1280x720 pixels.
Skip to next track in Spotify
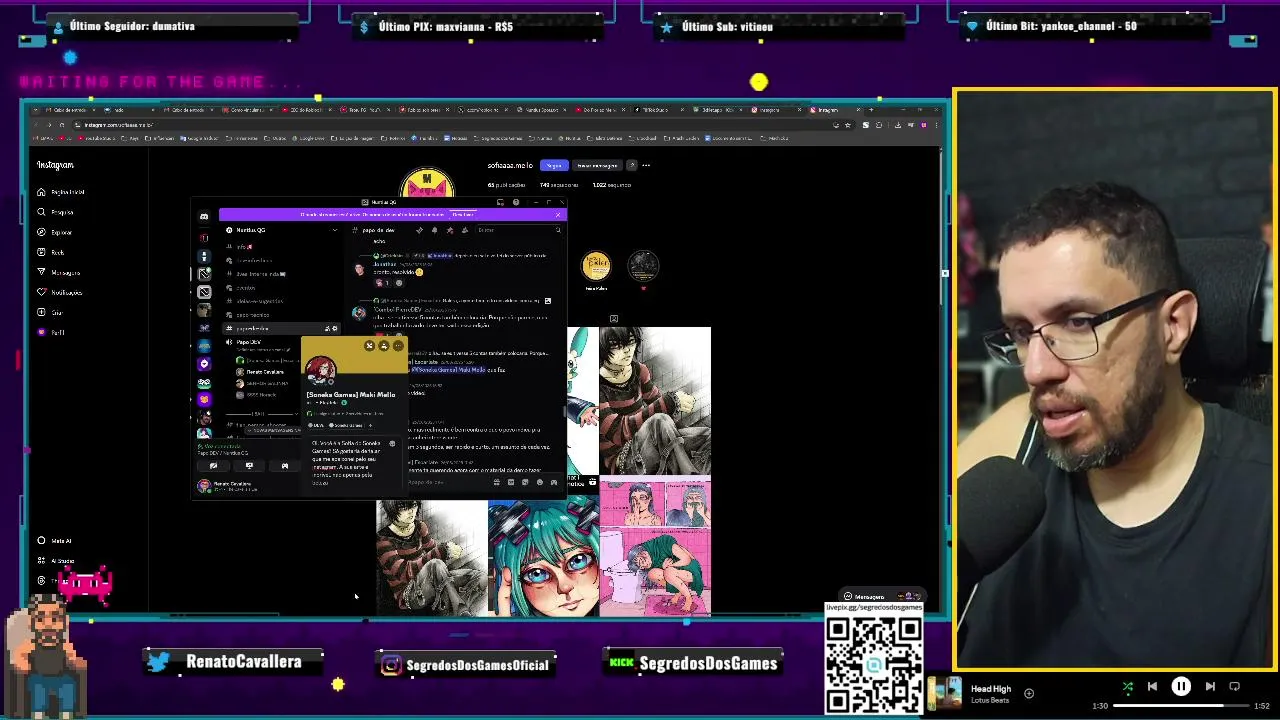pyautogui.click(x=1210, y=687)
